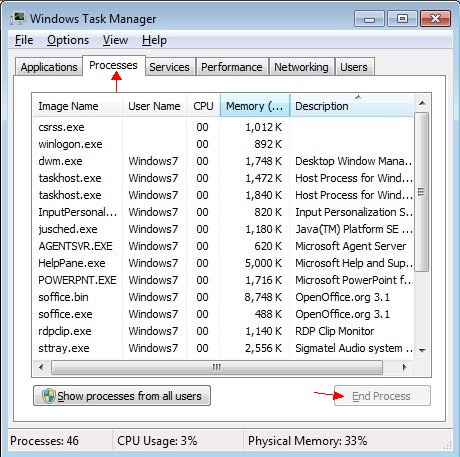Click Show processes from all users button
The height and width of the screenshot is (457, 460).
[122, 396]
